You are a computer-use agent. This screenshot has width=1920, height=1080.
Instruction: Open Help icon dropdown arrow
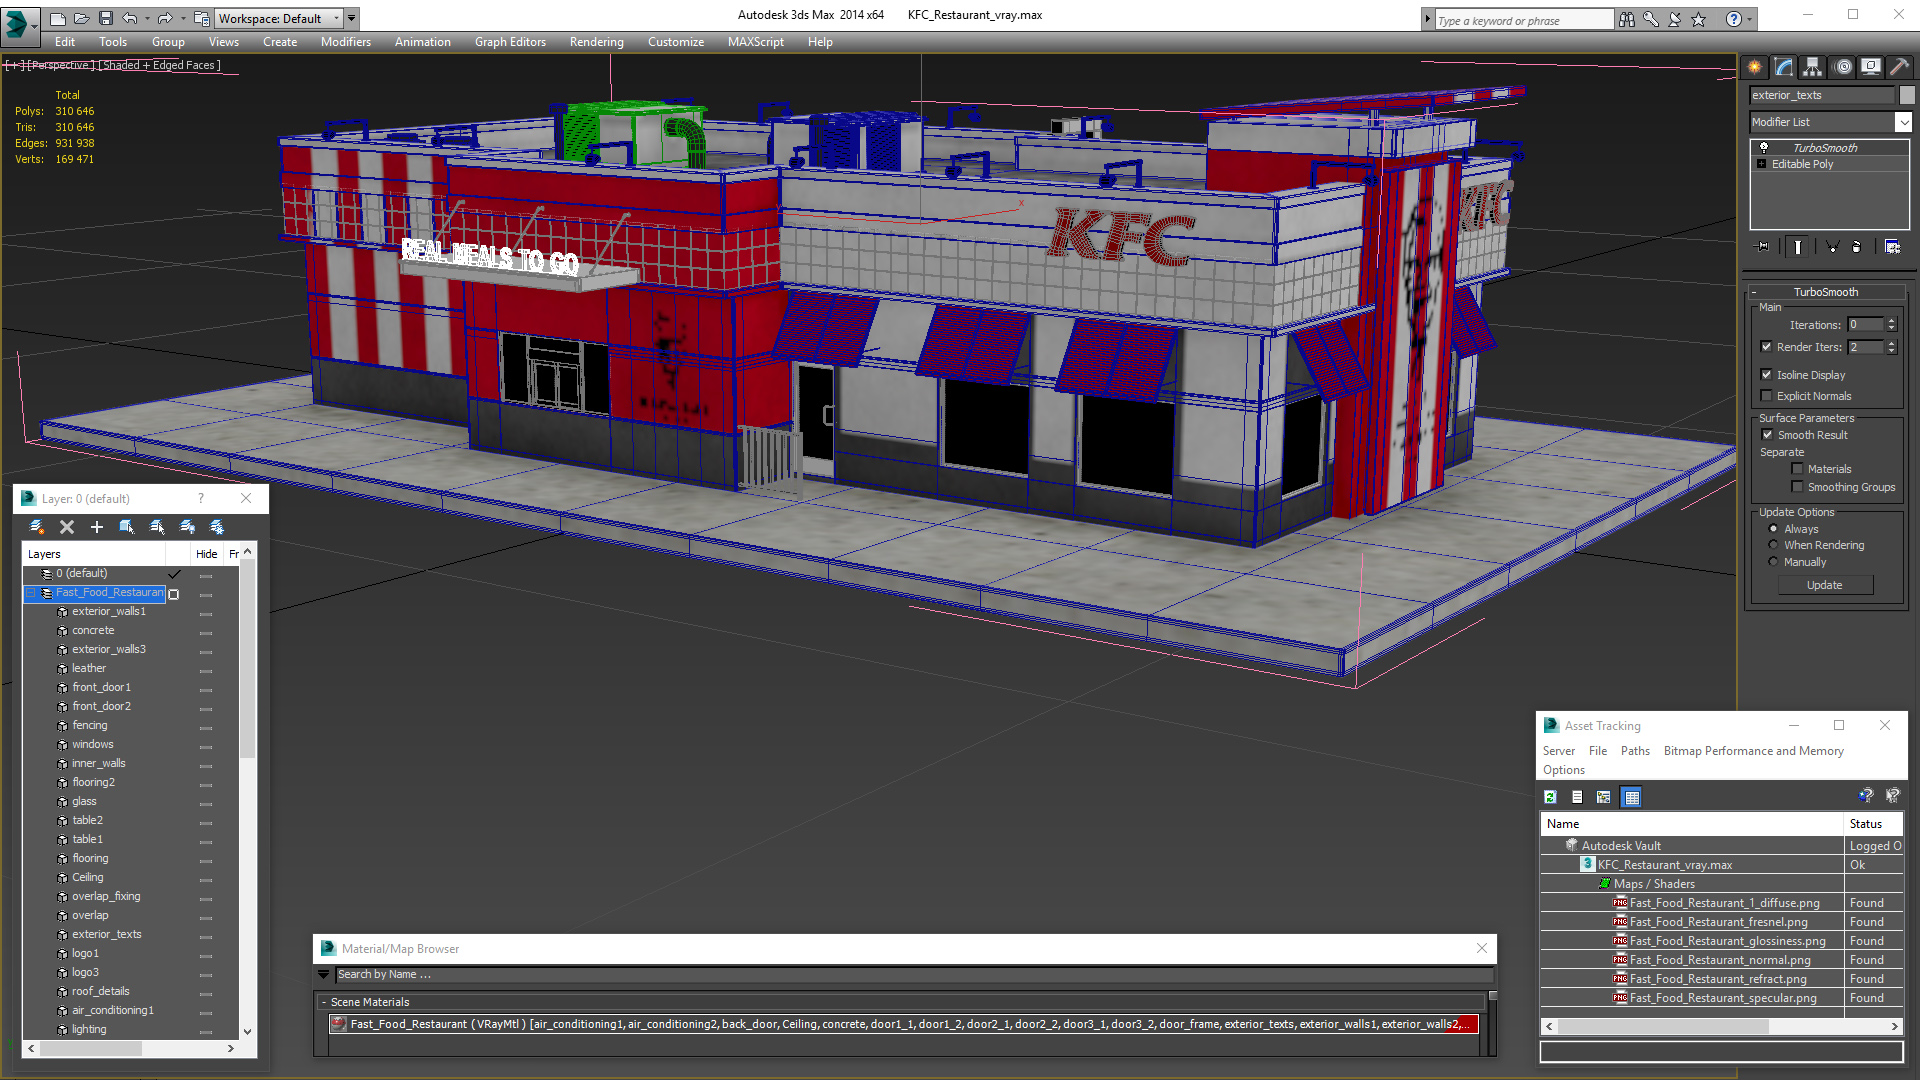pos(1750,19)
